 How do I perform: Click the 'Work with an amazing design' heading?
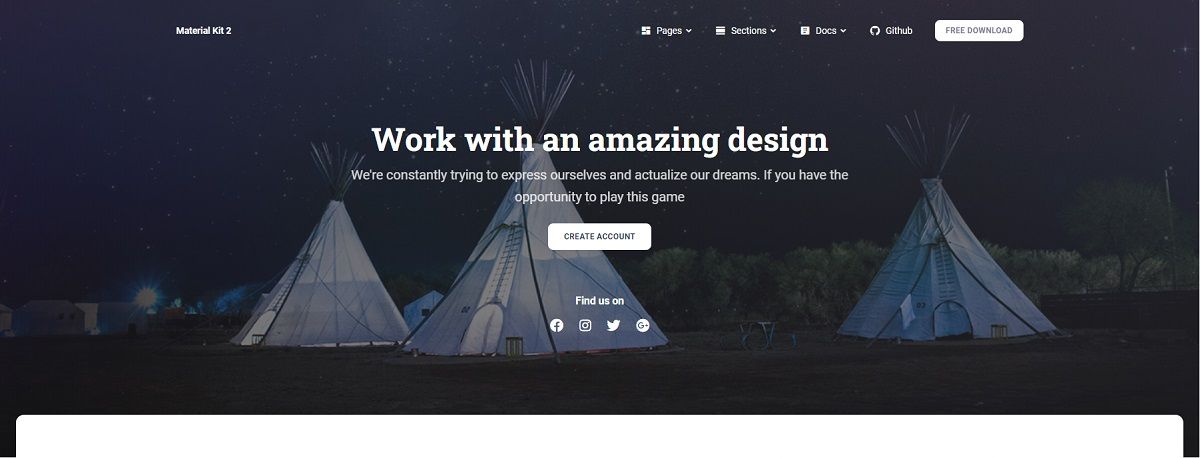tap(600, 139)
